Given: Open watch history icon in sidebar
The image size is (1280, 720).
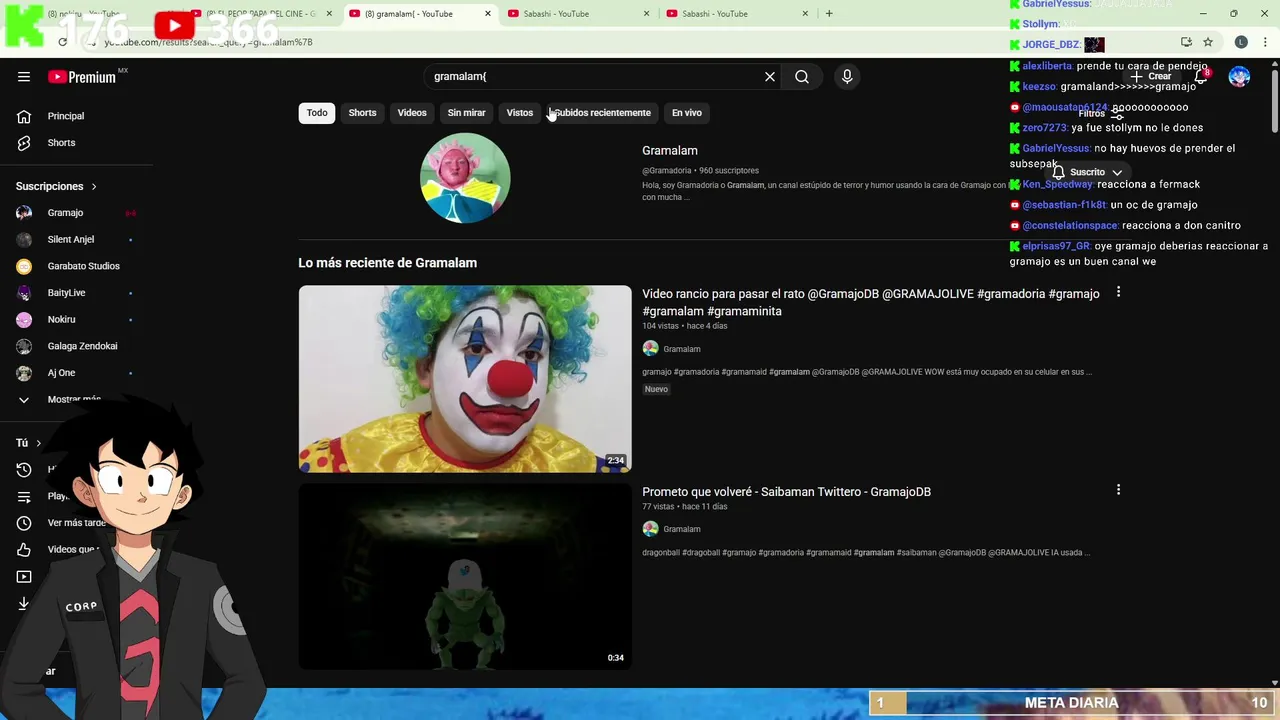Looking at the screenshot, I should point(24,470).
